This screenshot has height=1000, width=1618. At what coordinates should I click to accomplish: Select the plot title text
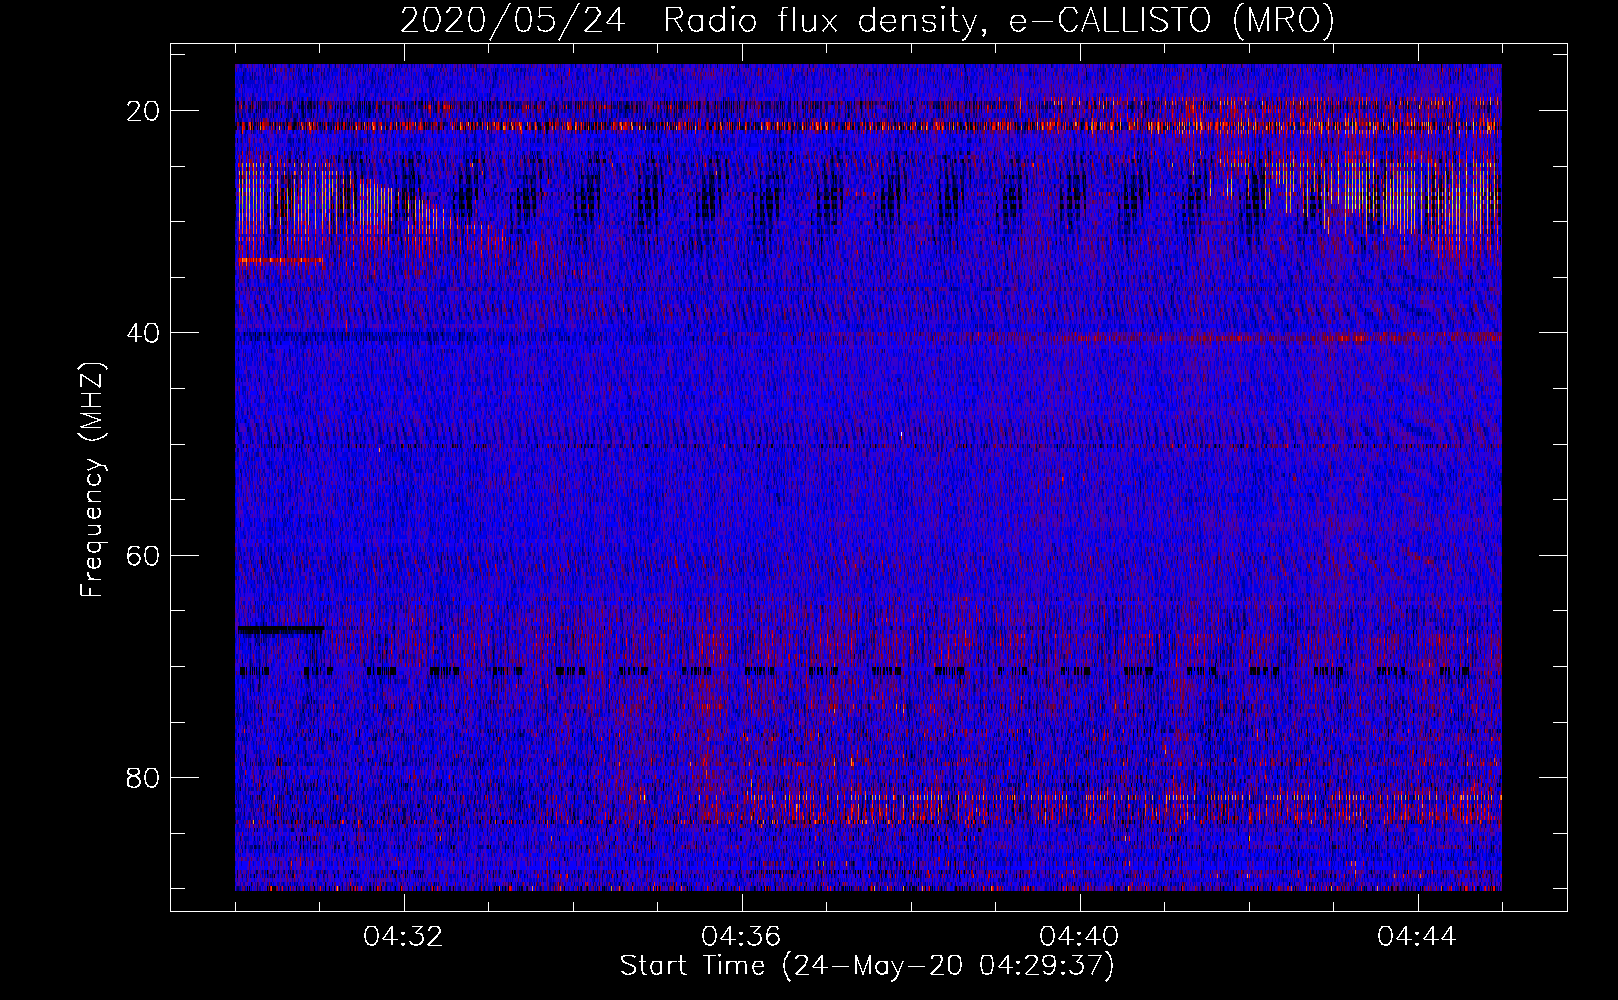click(867, 21)
